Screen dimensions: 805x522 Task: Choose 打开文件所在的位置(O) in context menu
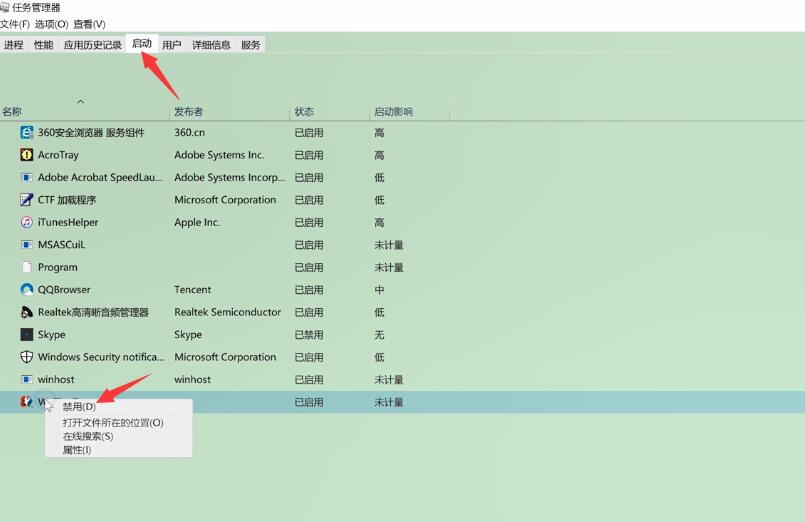click(x=113, y=422)
